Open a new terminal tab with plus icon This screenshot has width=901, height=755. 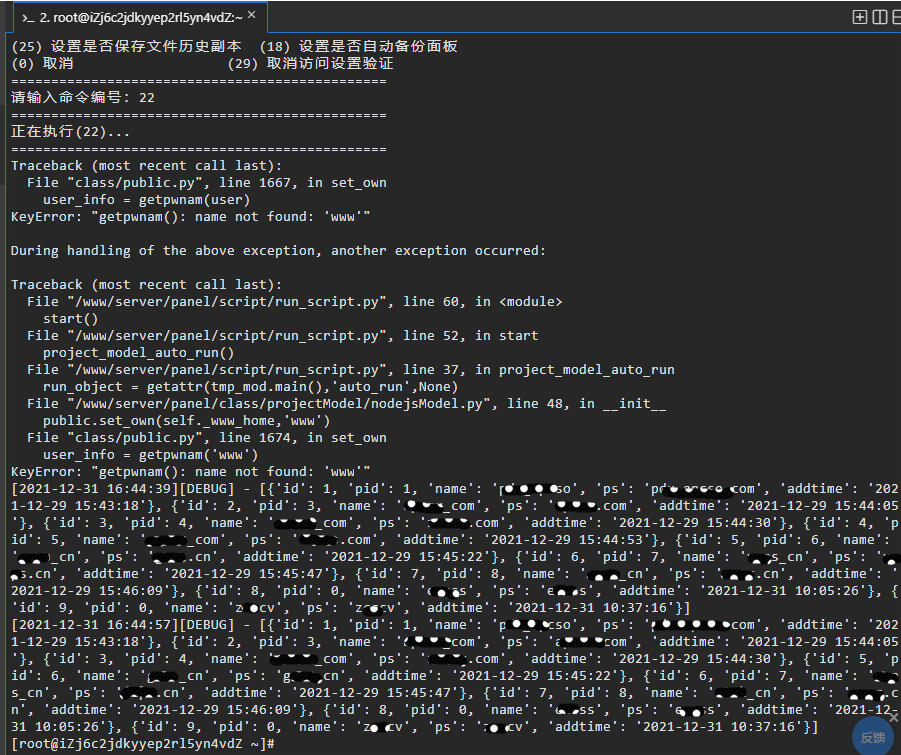(860, 17)
